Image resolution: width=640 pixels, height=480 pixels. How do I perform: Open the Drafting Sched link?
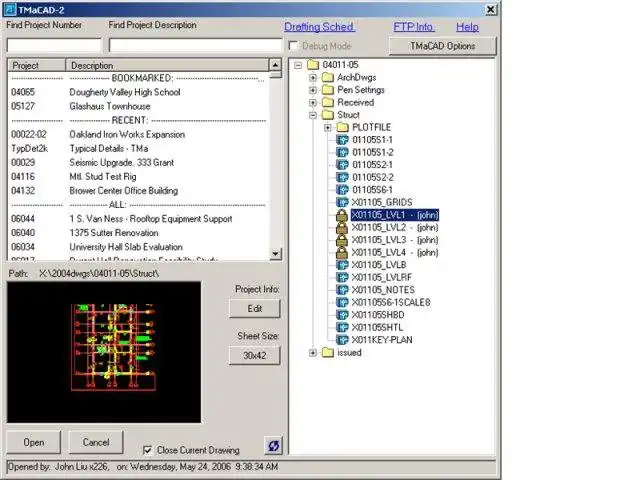tap(319, 27)
